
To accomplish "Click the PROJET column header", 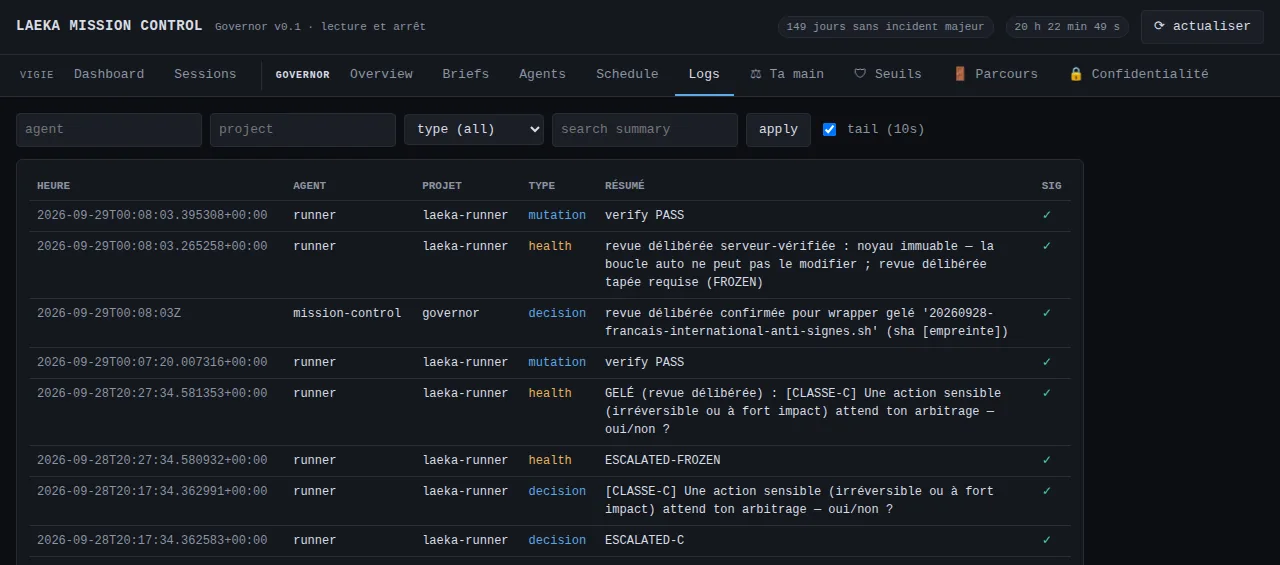I will pos(442,186).
